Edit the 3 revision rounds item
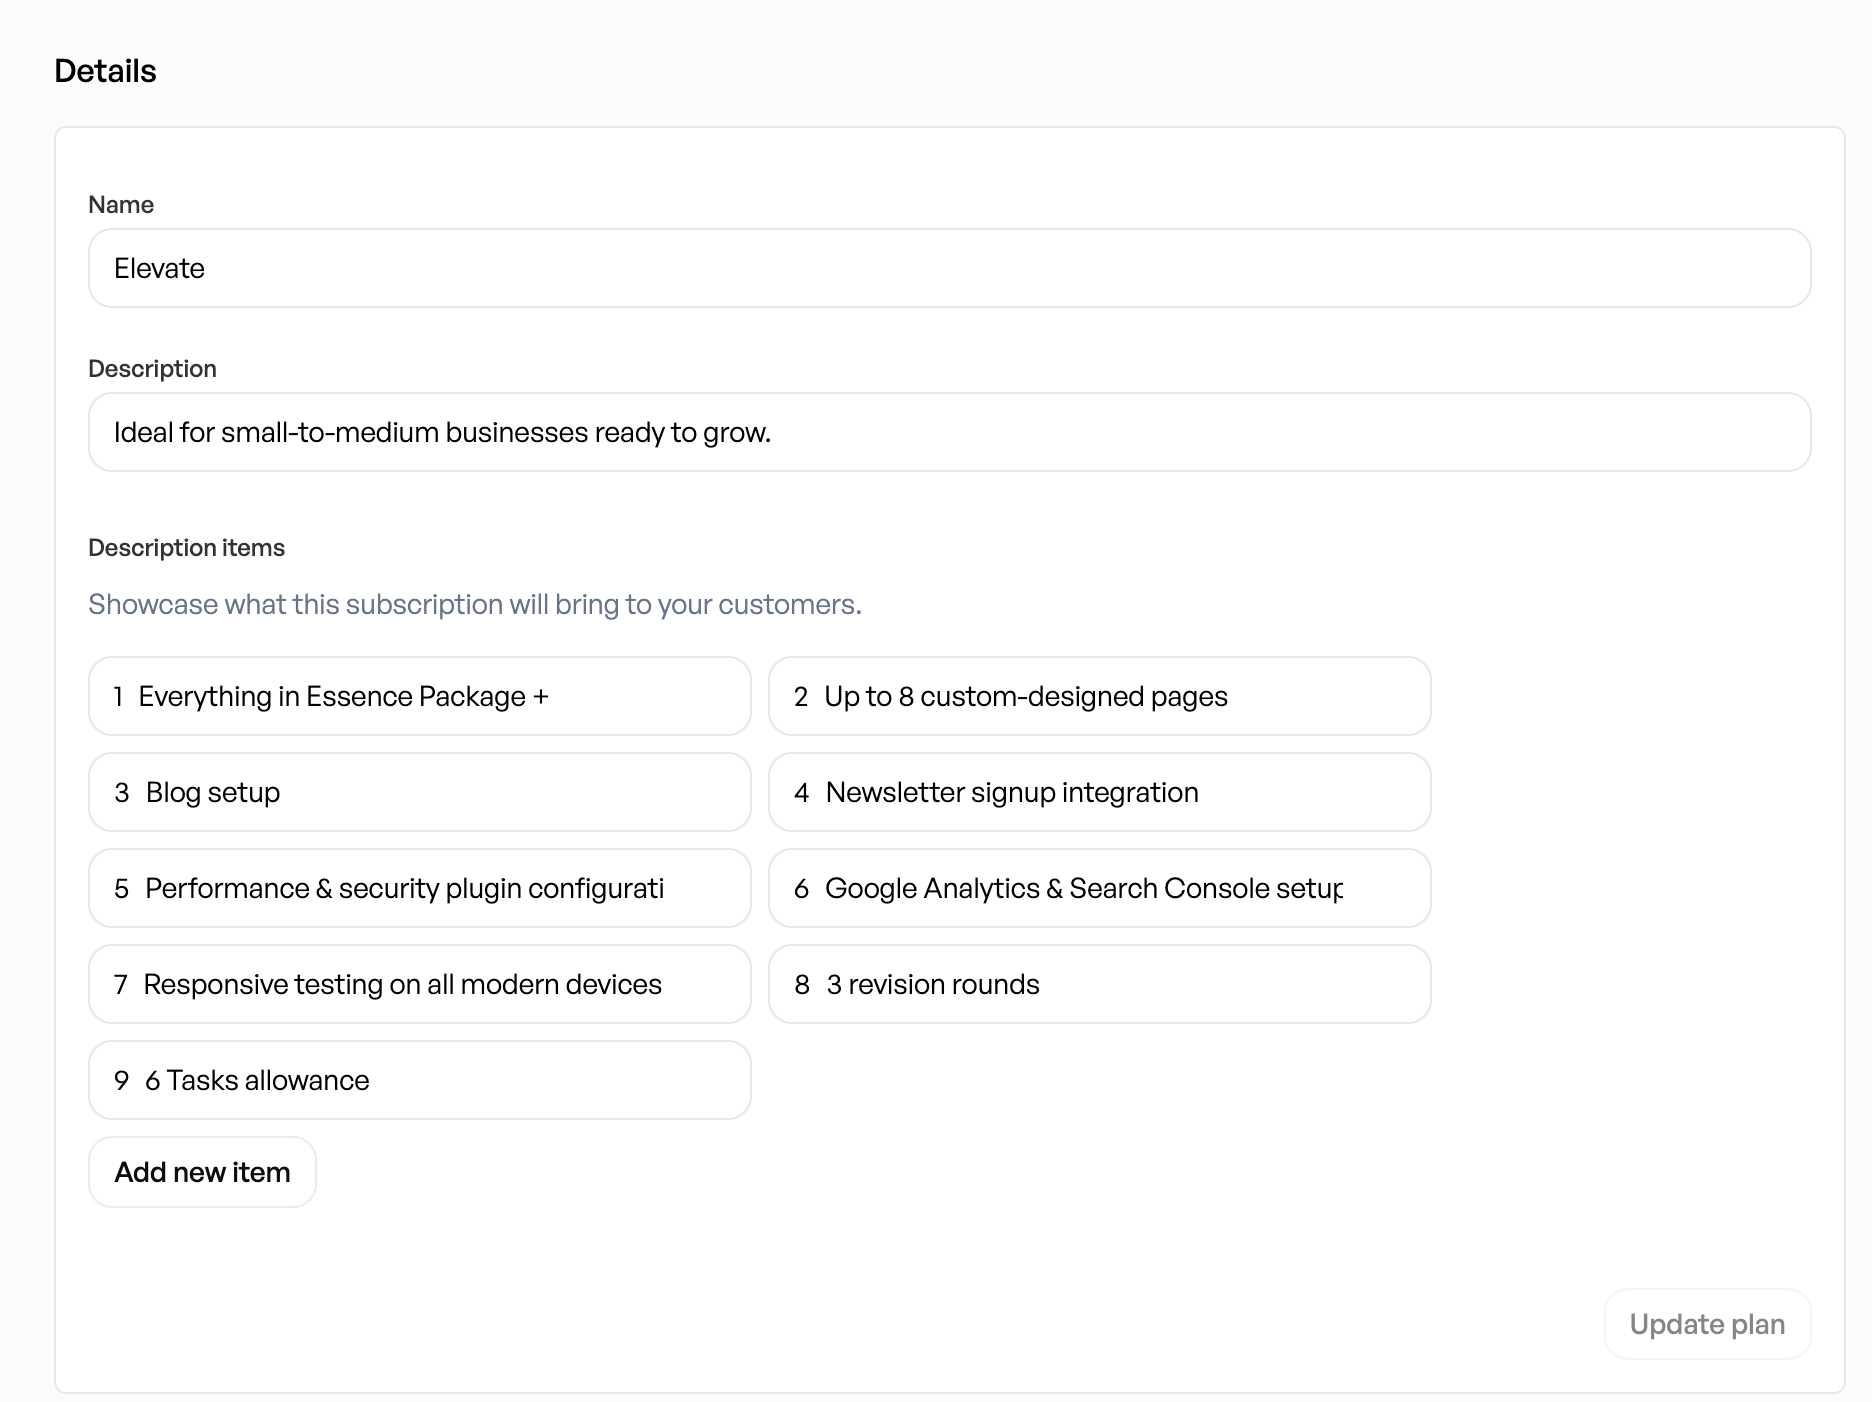1872x1402 pixels. coord(1099,984)
